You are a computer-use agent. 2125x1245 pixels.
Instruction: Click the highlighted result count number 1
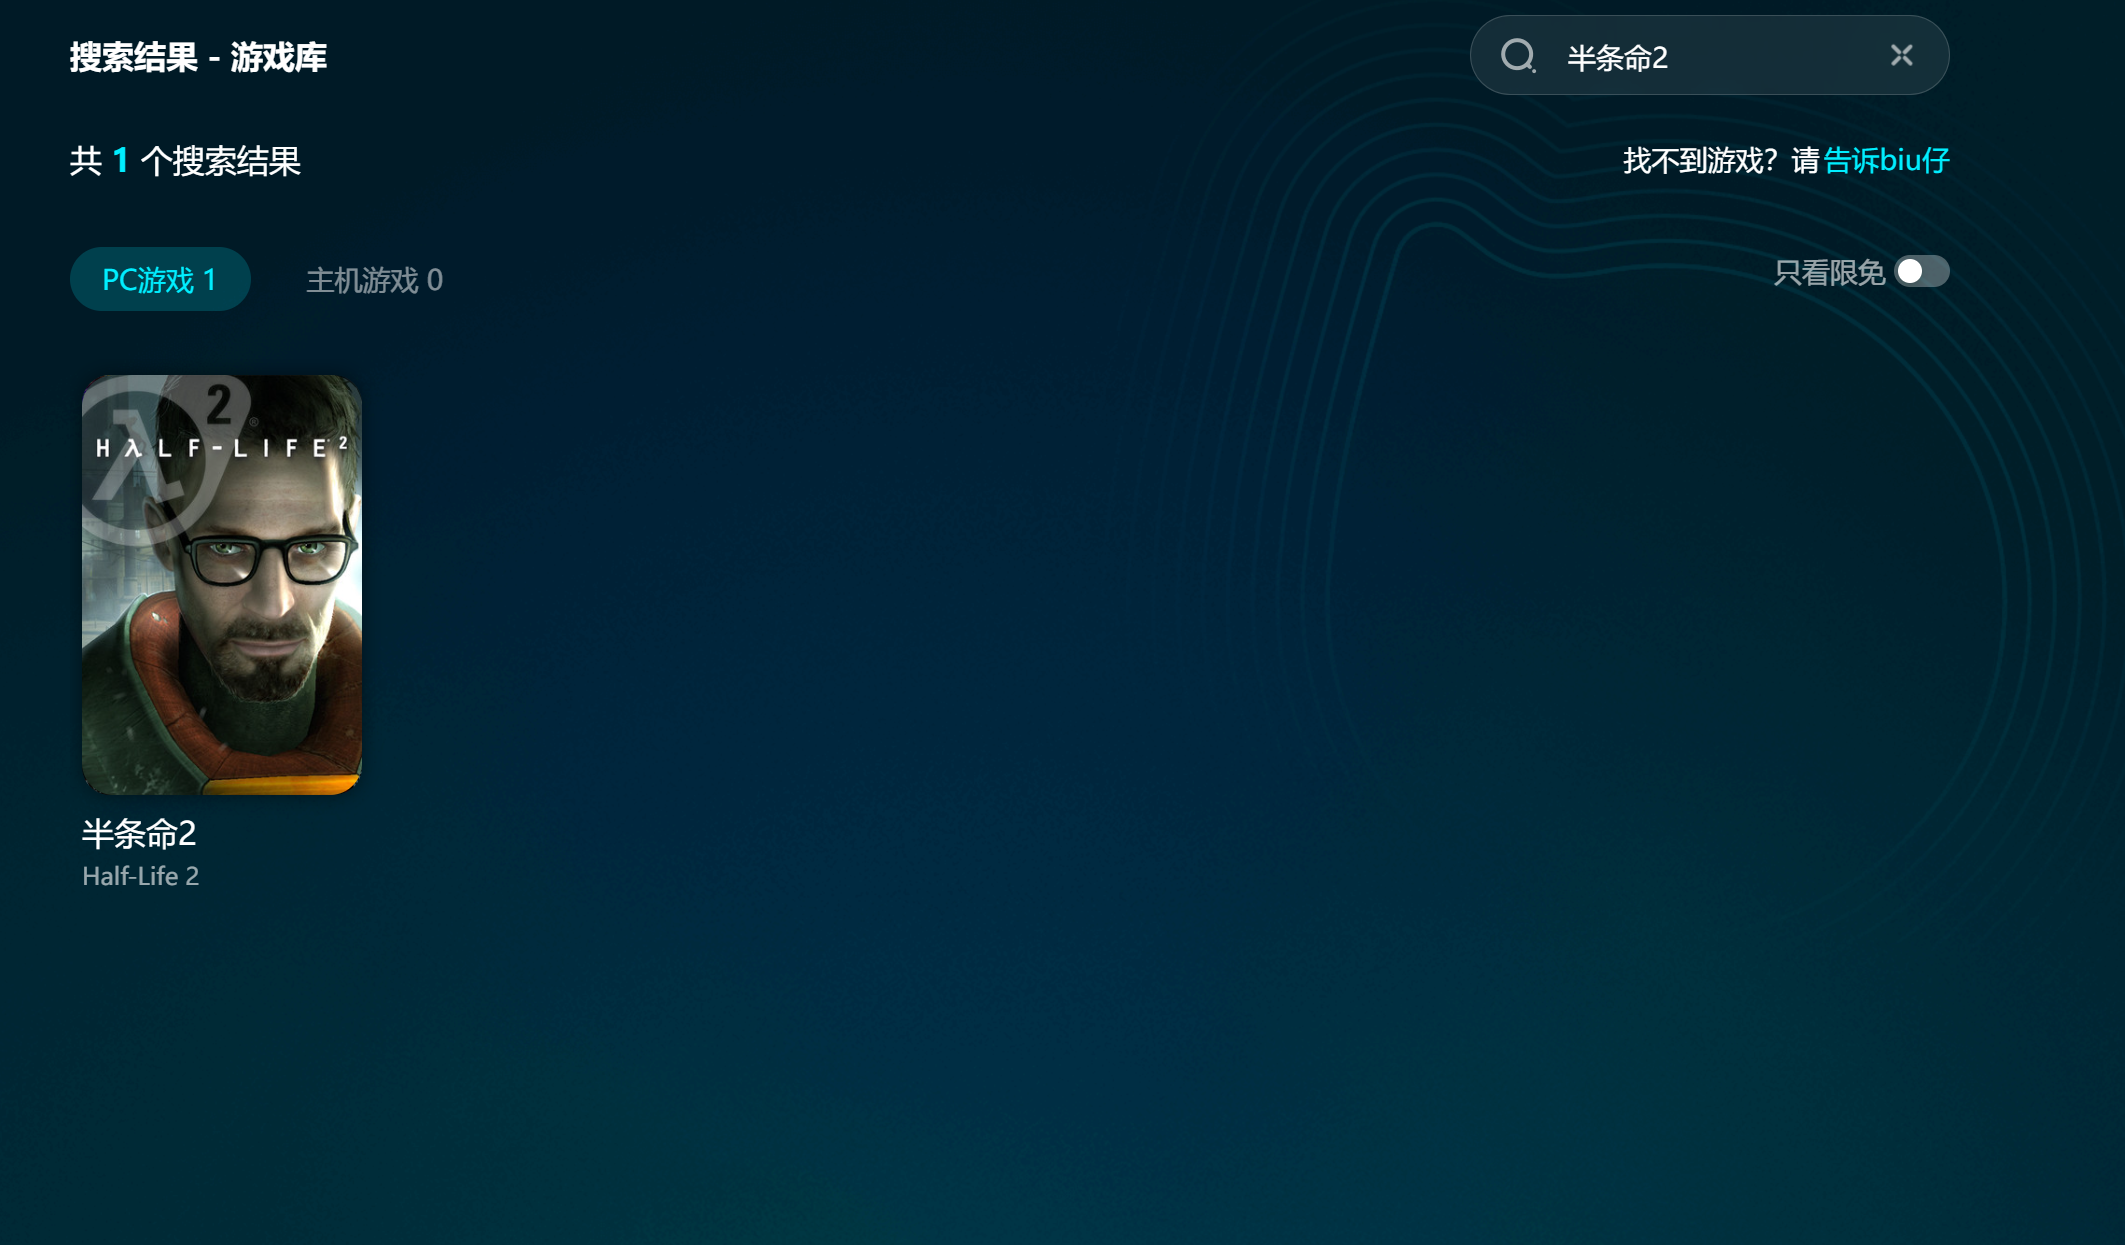coord(120,160)
